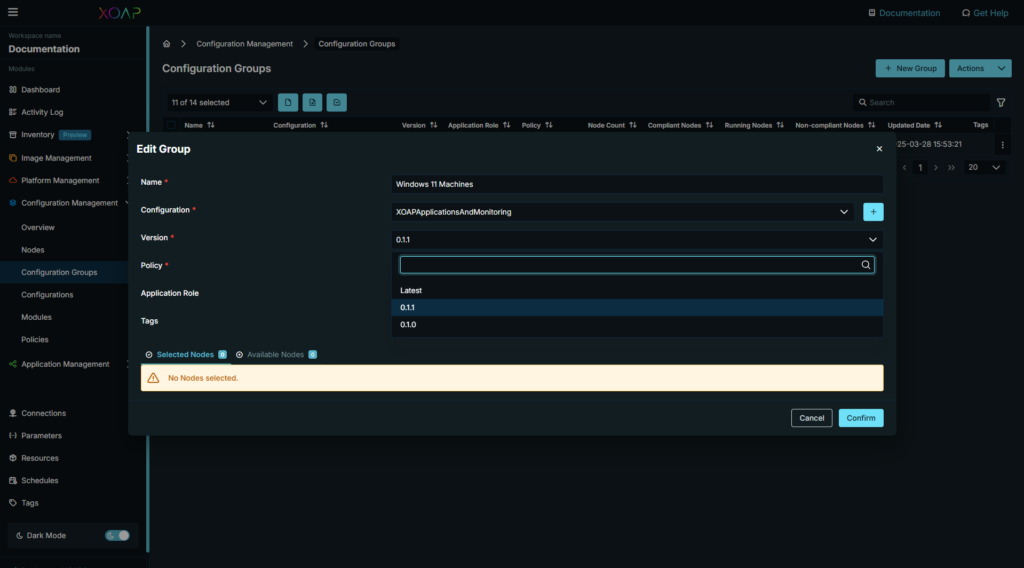Choose version 0.1.0 from the list
The width and height of the screenshot is (1024, 568).
(408, 325)
